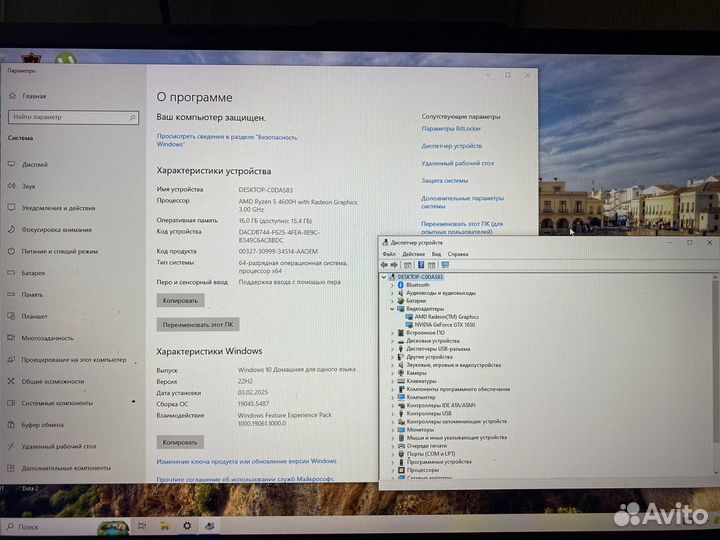The image size is (720, 540).
Task: Open Защита системы link
Action: pos(444,181)
